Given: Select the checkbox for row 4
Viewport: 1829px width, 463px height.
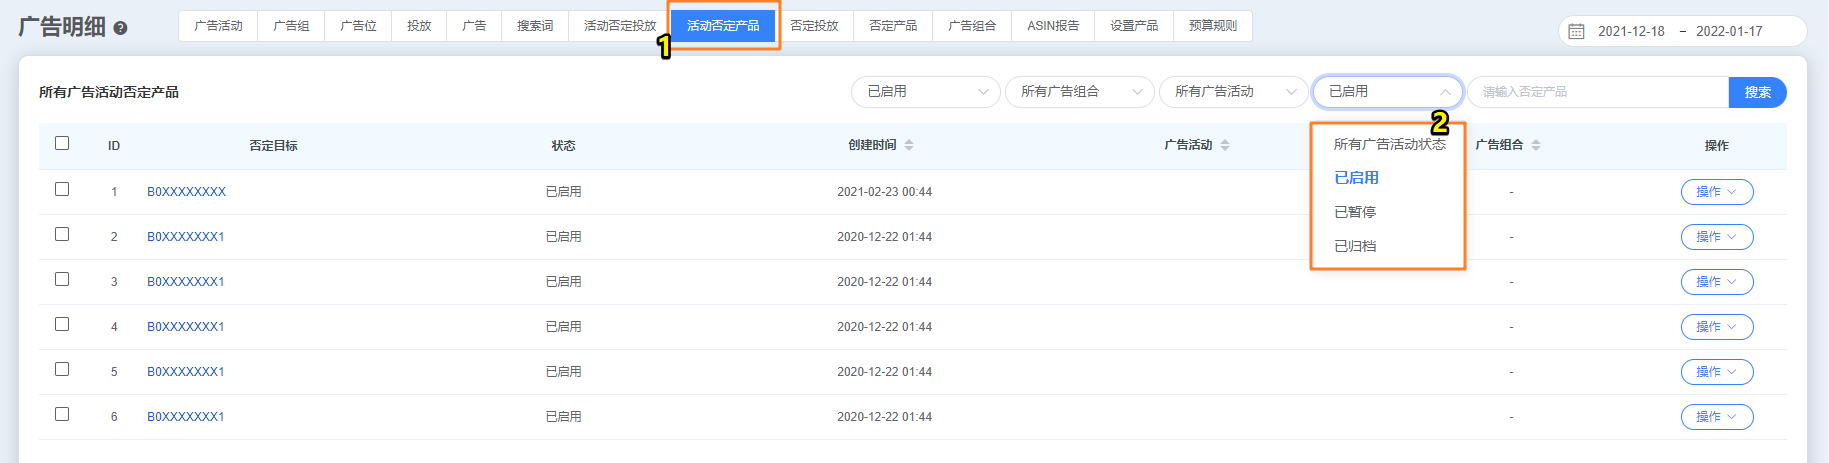Looking at the screenshot, I should click(62, 324).
